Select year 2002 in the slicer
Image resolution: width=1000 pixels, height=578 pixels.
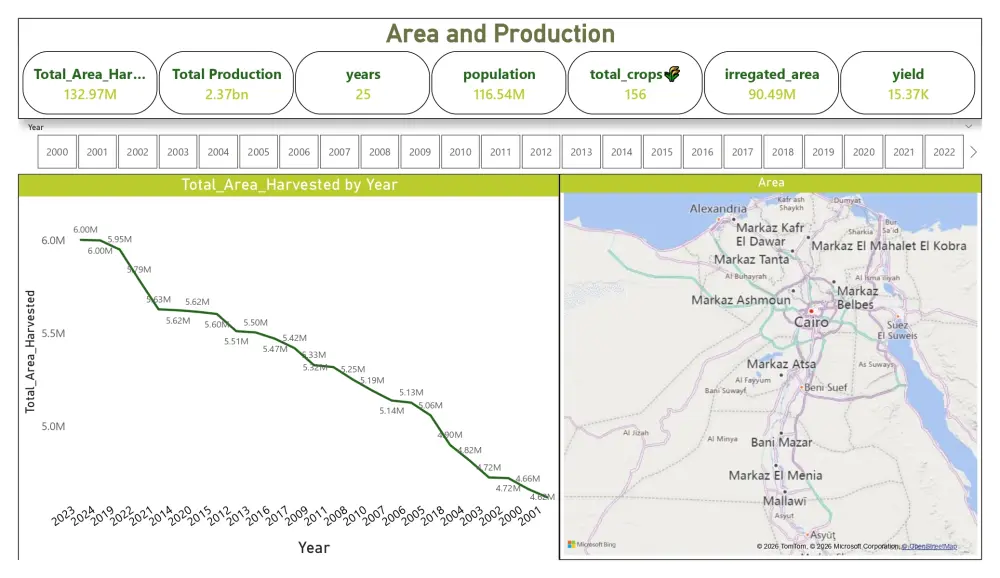pos(137,152)
